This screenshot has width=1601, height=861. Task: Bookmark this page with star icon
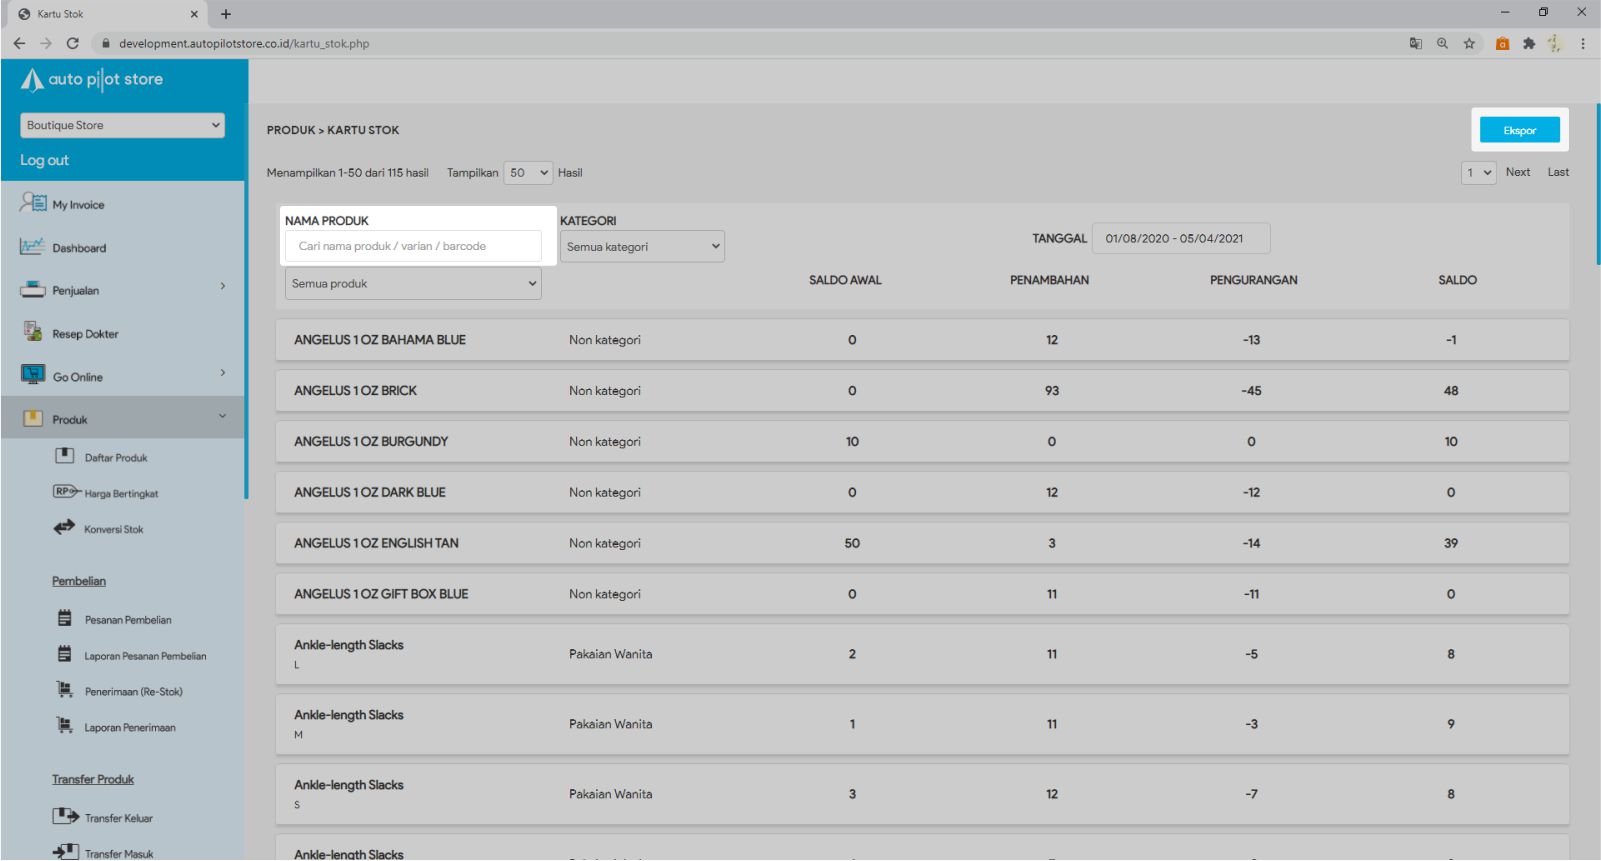coord(1469,43)
